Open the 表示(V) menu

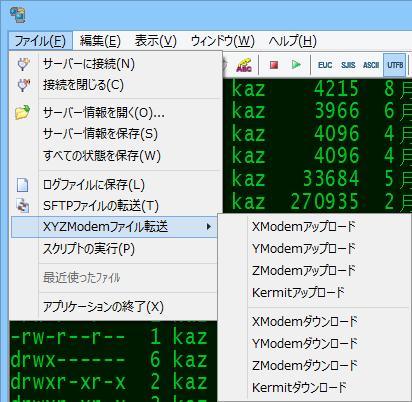click(x=156, y=41)
